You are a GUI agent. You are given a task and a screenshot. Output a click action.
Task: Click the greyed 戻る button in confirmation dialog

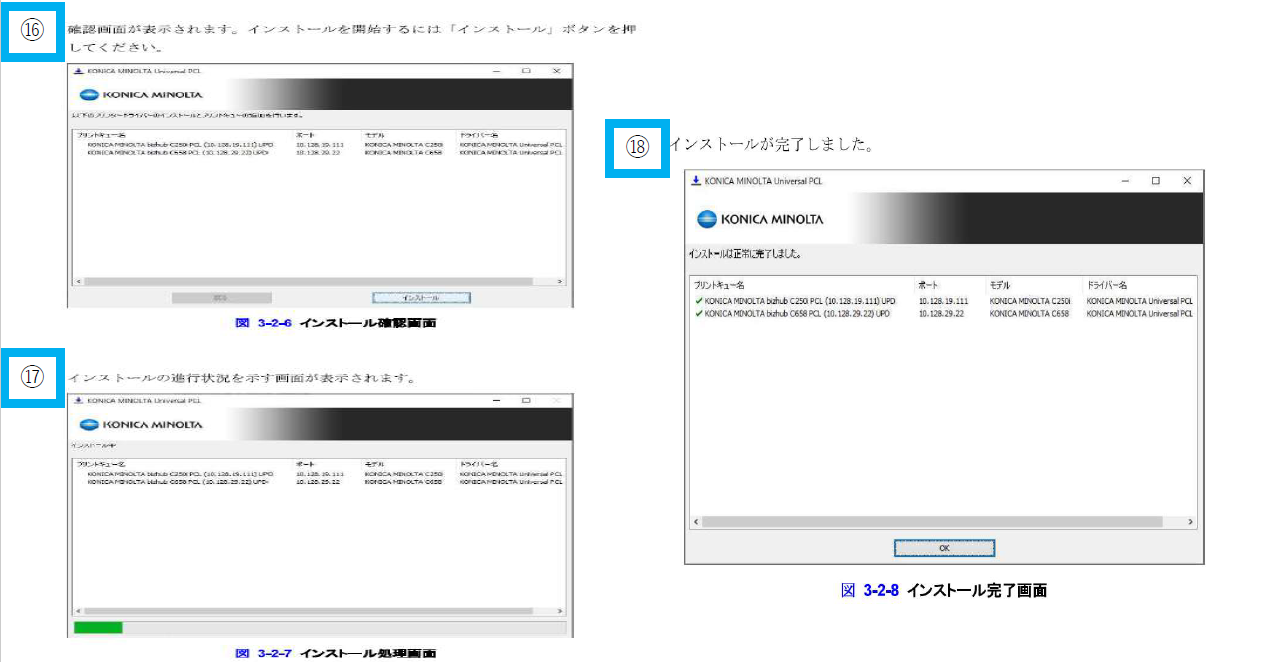221,298
